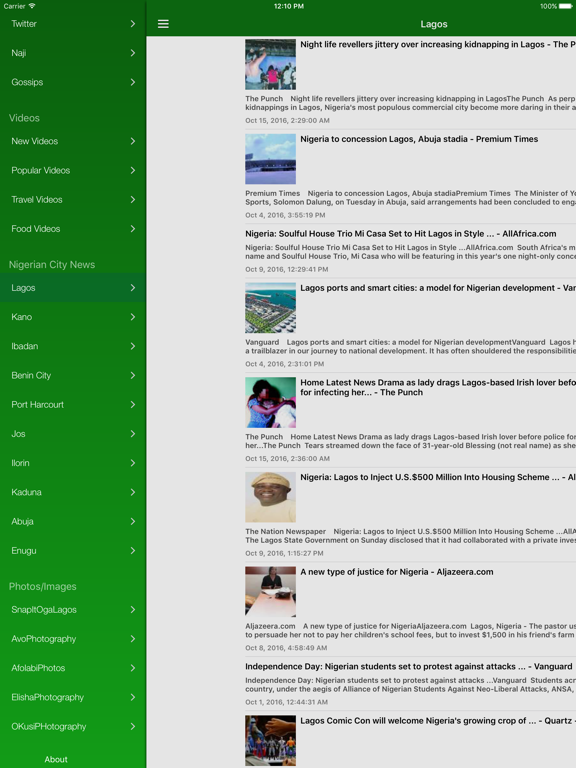
Task: Select Benin City news
Action: click(73, 375)
